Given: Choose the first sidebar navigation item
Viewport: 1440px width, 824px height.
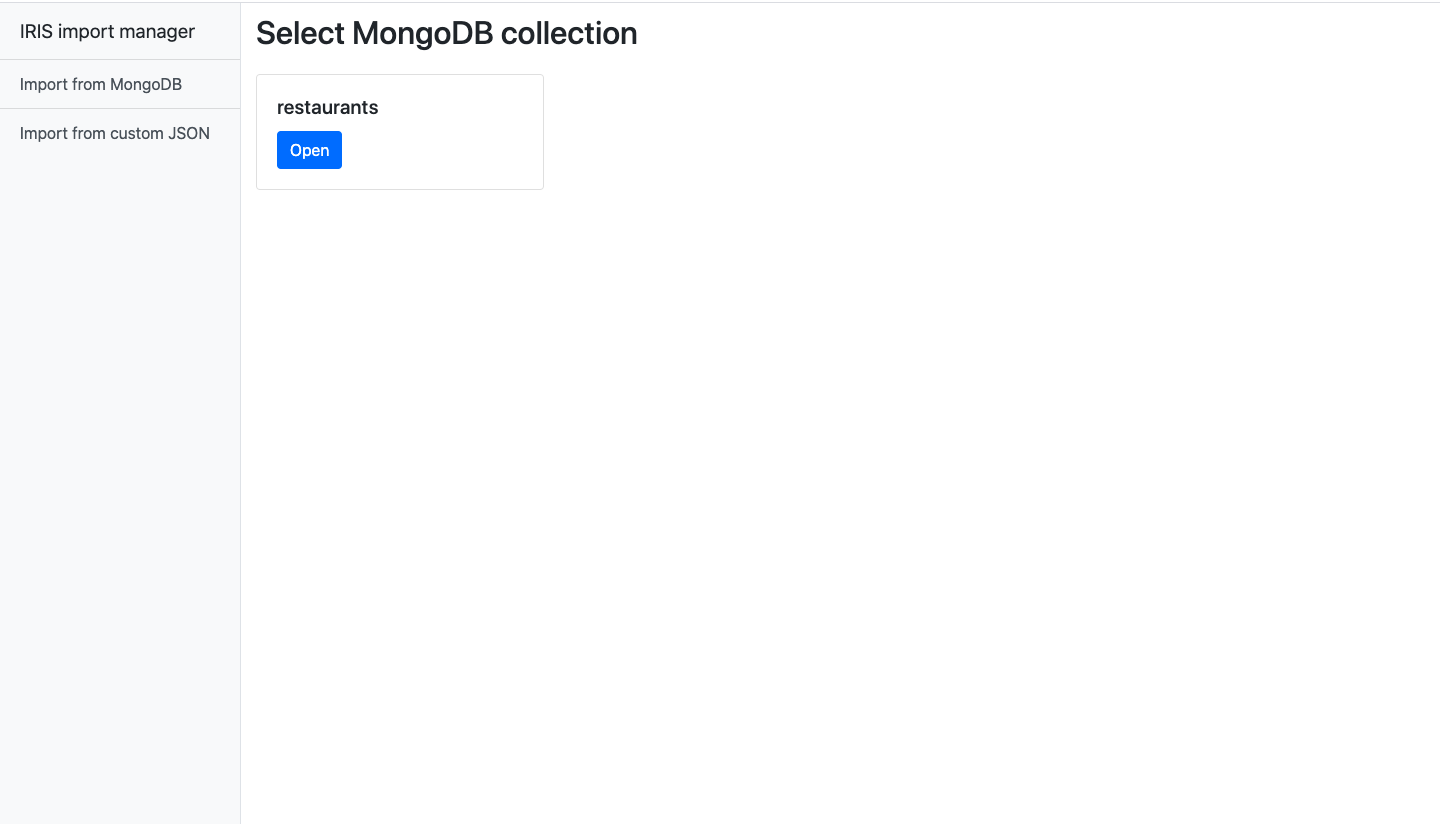Looking at the screenshot, I should (x=101, y=84).
